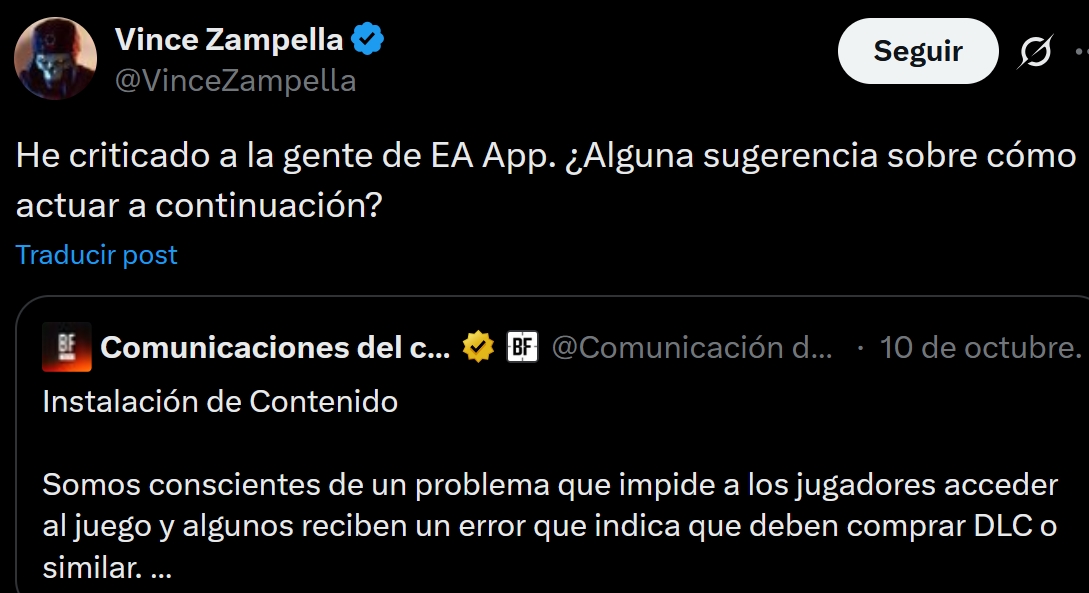This screenshot has width=1089, height=593.
Task: Open the 10 de octubre timestamp
Action: [980, 347]
